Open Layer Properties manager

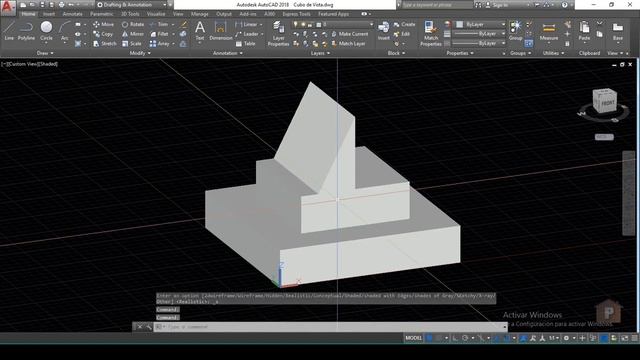(278, 33)
